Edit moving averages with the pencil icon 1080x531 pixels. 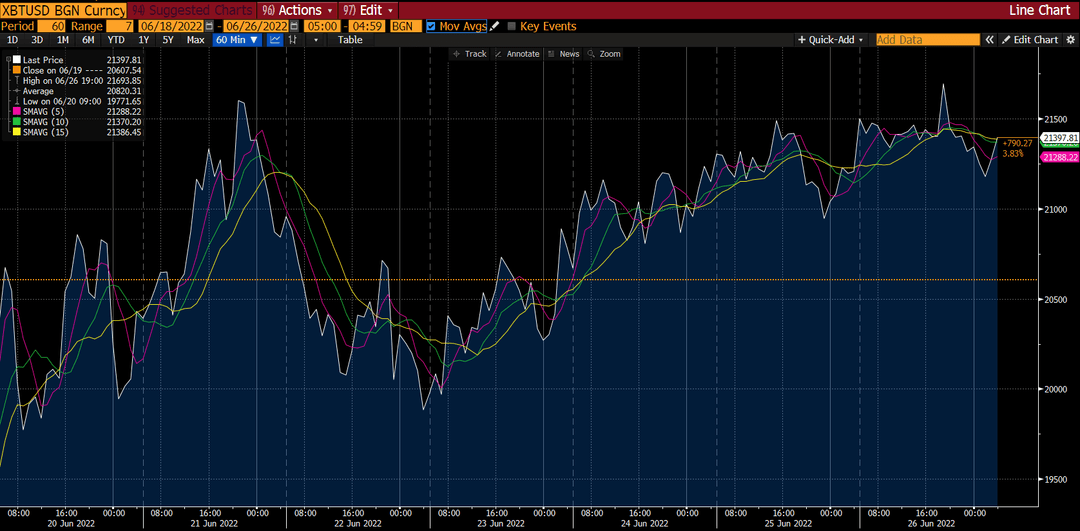pos(494,26)
